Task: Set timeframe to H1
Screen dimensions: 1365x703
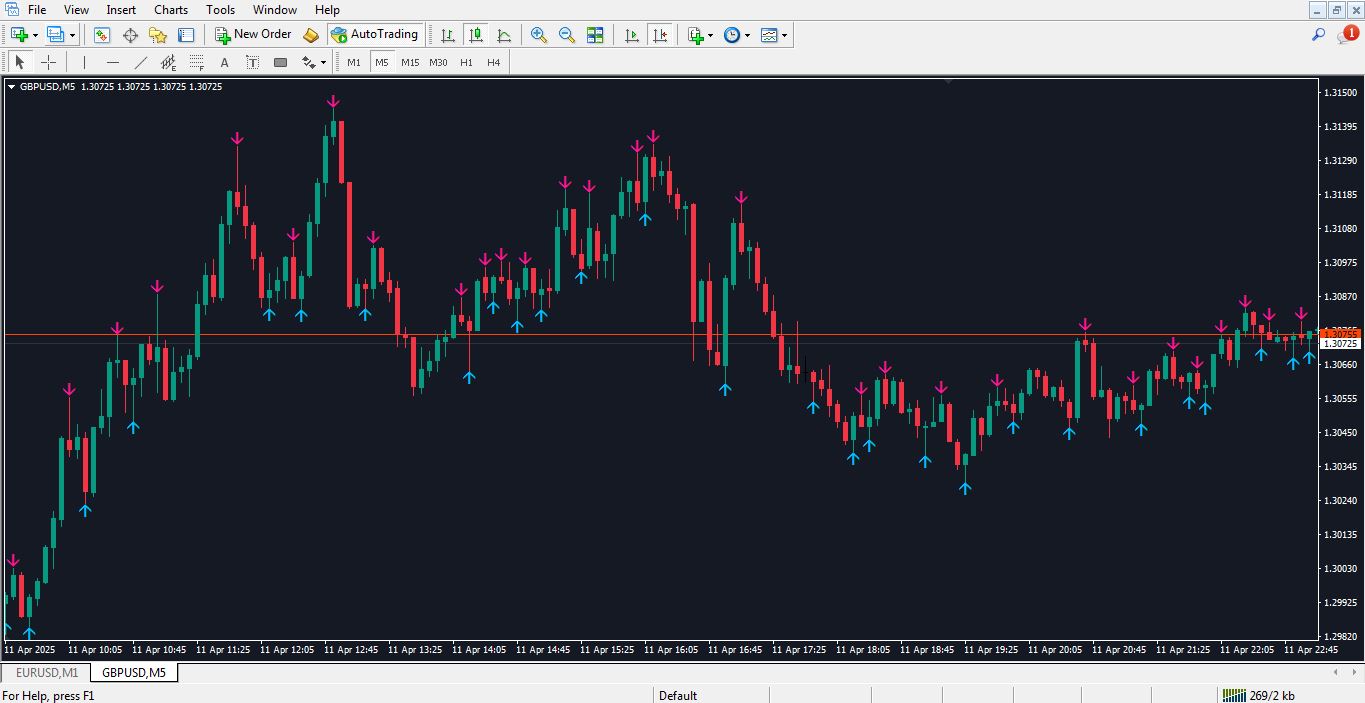Action: [466, 62]
